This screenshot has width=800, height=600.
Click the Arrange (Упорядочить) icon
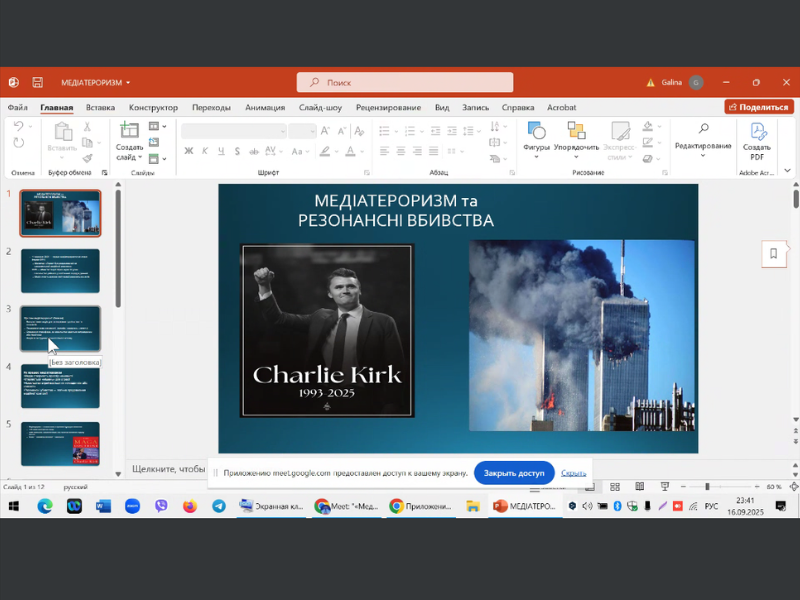click(x=576, y=132)
